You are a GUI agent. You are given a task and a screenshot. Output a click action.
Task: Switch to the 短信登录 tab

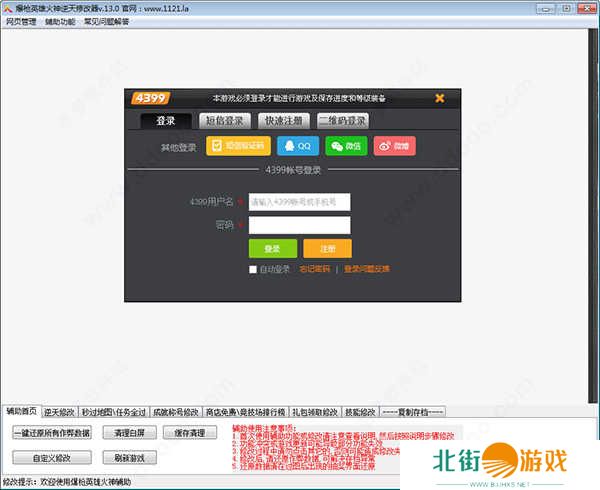click(x=223, y=121)
